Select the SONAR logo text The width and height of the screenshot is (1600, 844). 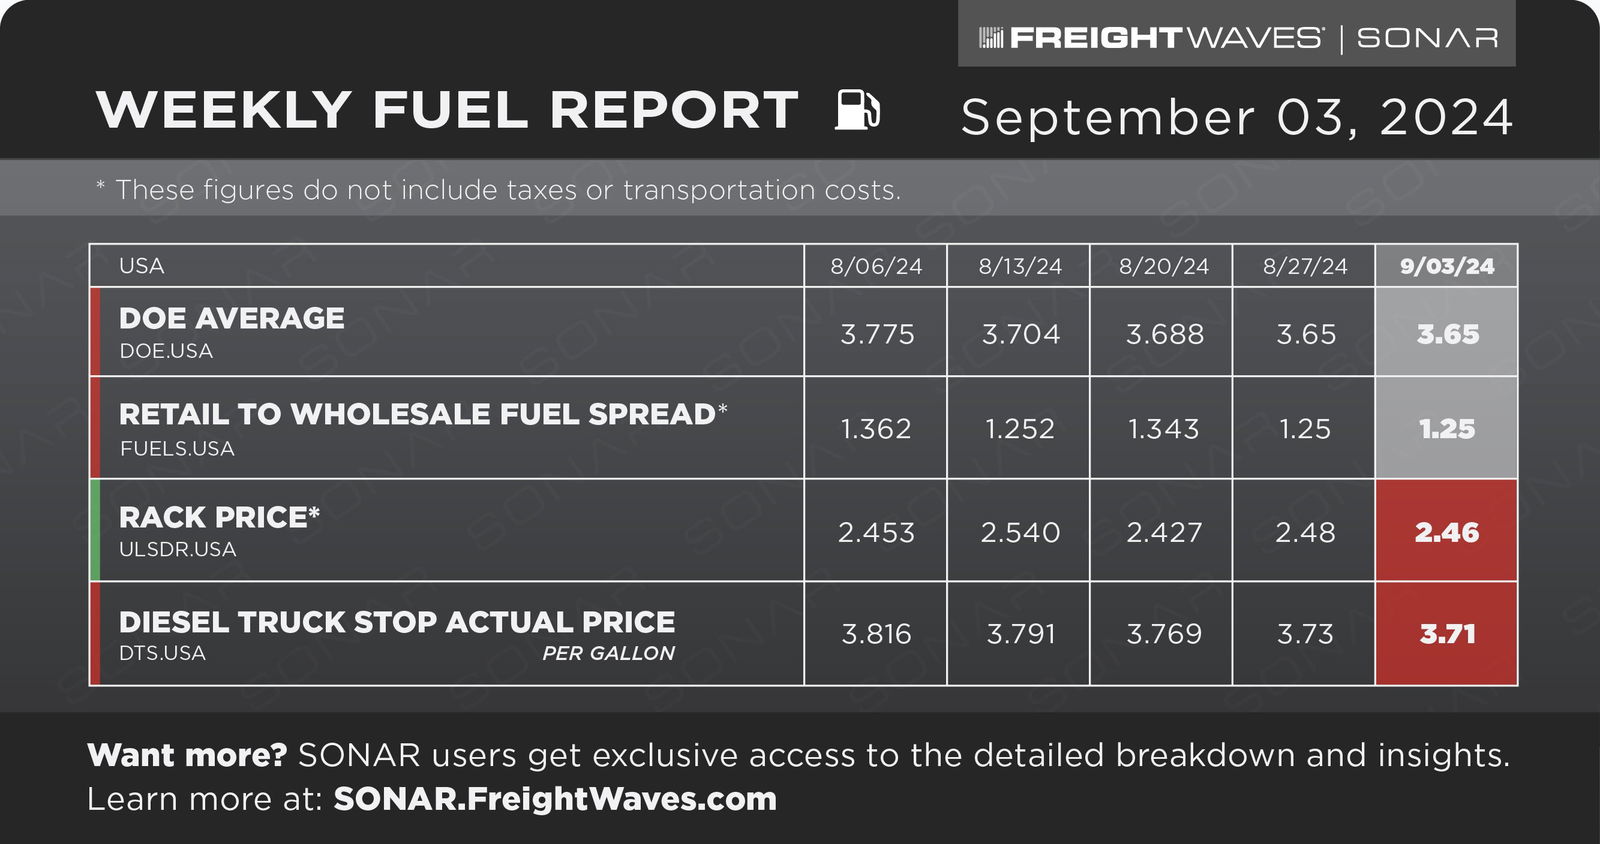click(x=1427, y=38)
